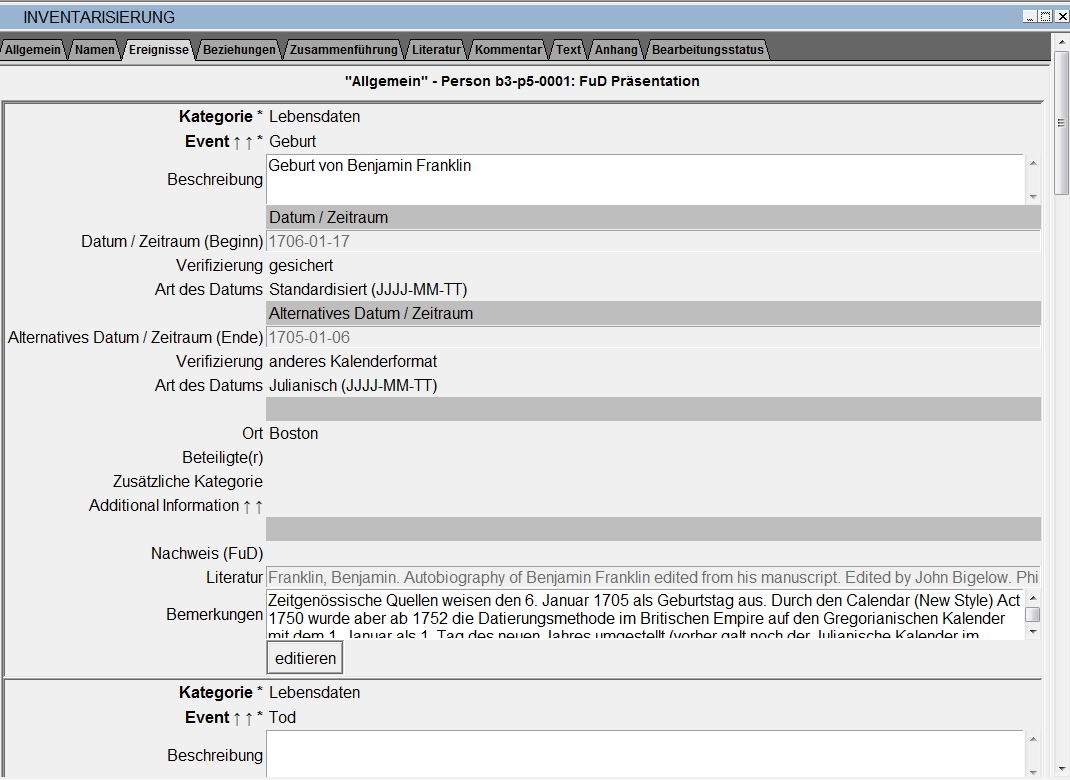This screenshot has height=780, width=1070.
Task: Click the Bemerkungen scrollbar thumb
Action: pyautogui.click(x=1033, y=615)
